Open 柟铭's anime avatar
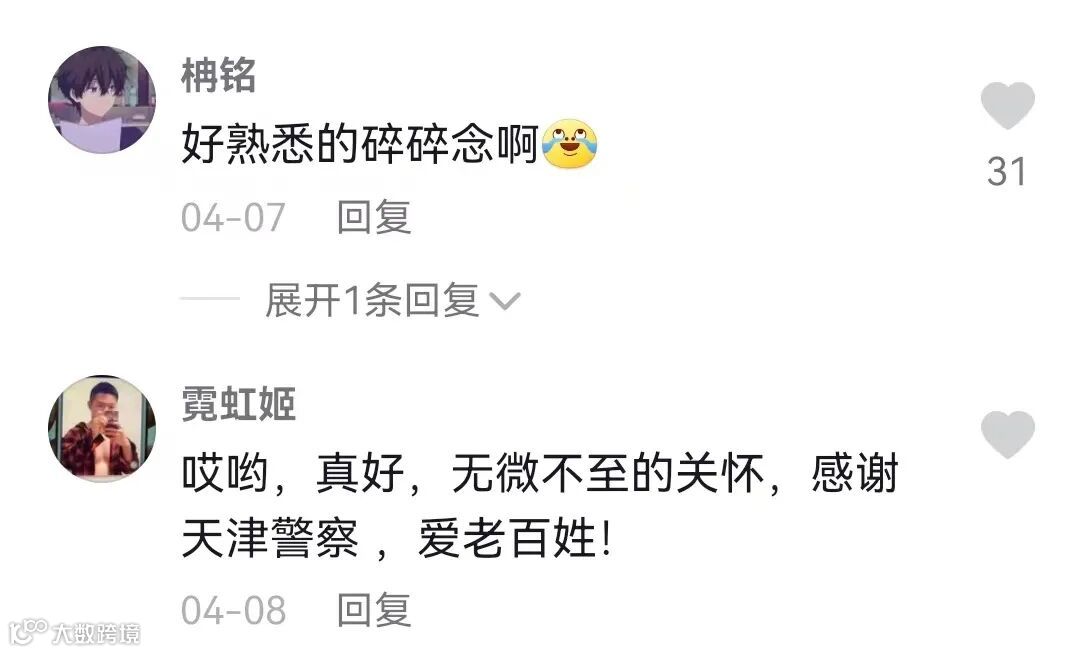The height and width of the screenshot is (653, 1080). (102, 99)
